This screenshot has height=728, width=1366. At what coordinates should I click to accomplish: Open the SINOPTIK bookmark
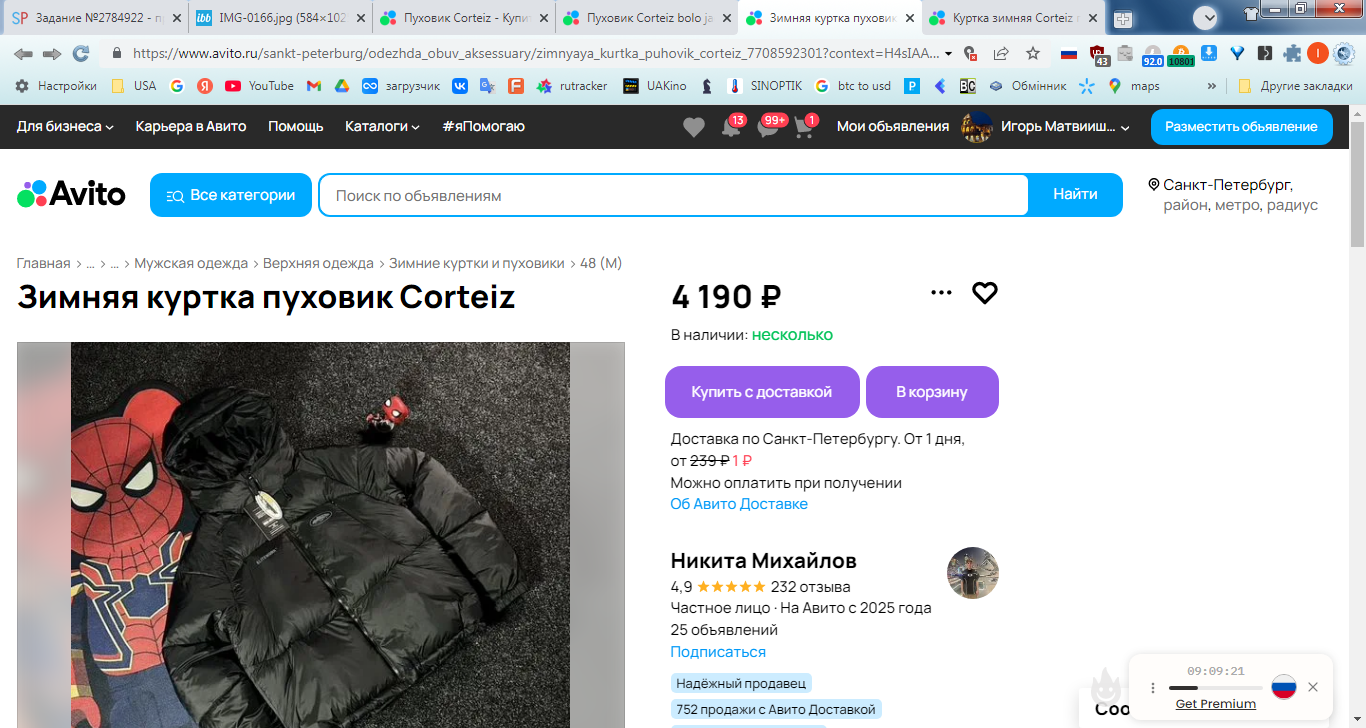tap(765, 86)
